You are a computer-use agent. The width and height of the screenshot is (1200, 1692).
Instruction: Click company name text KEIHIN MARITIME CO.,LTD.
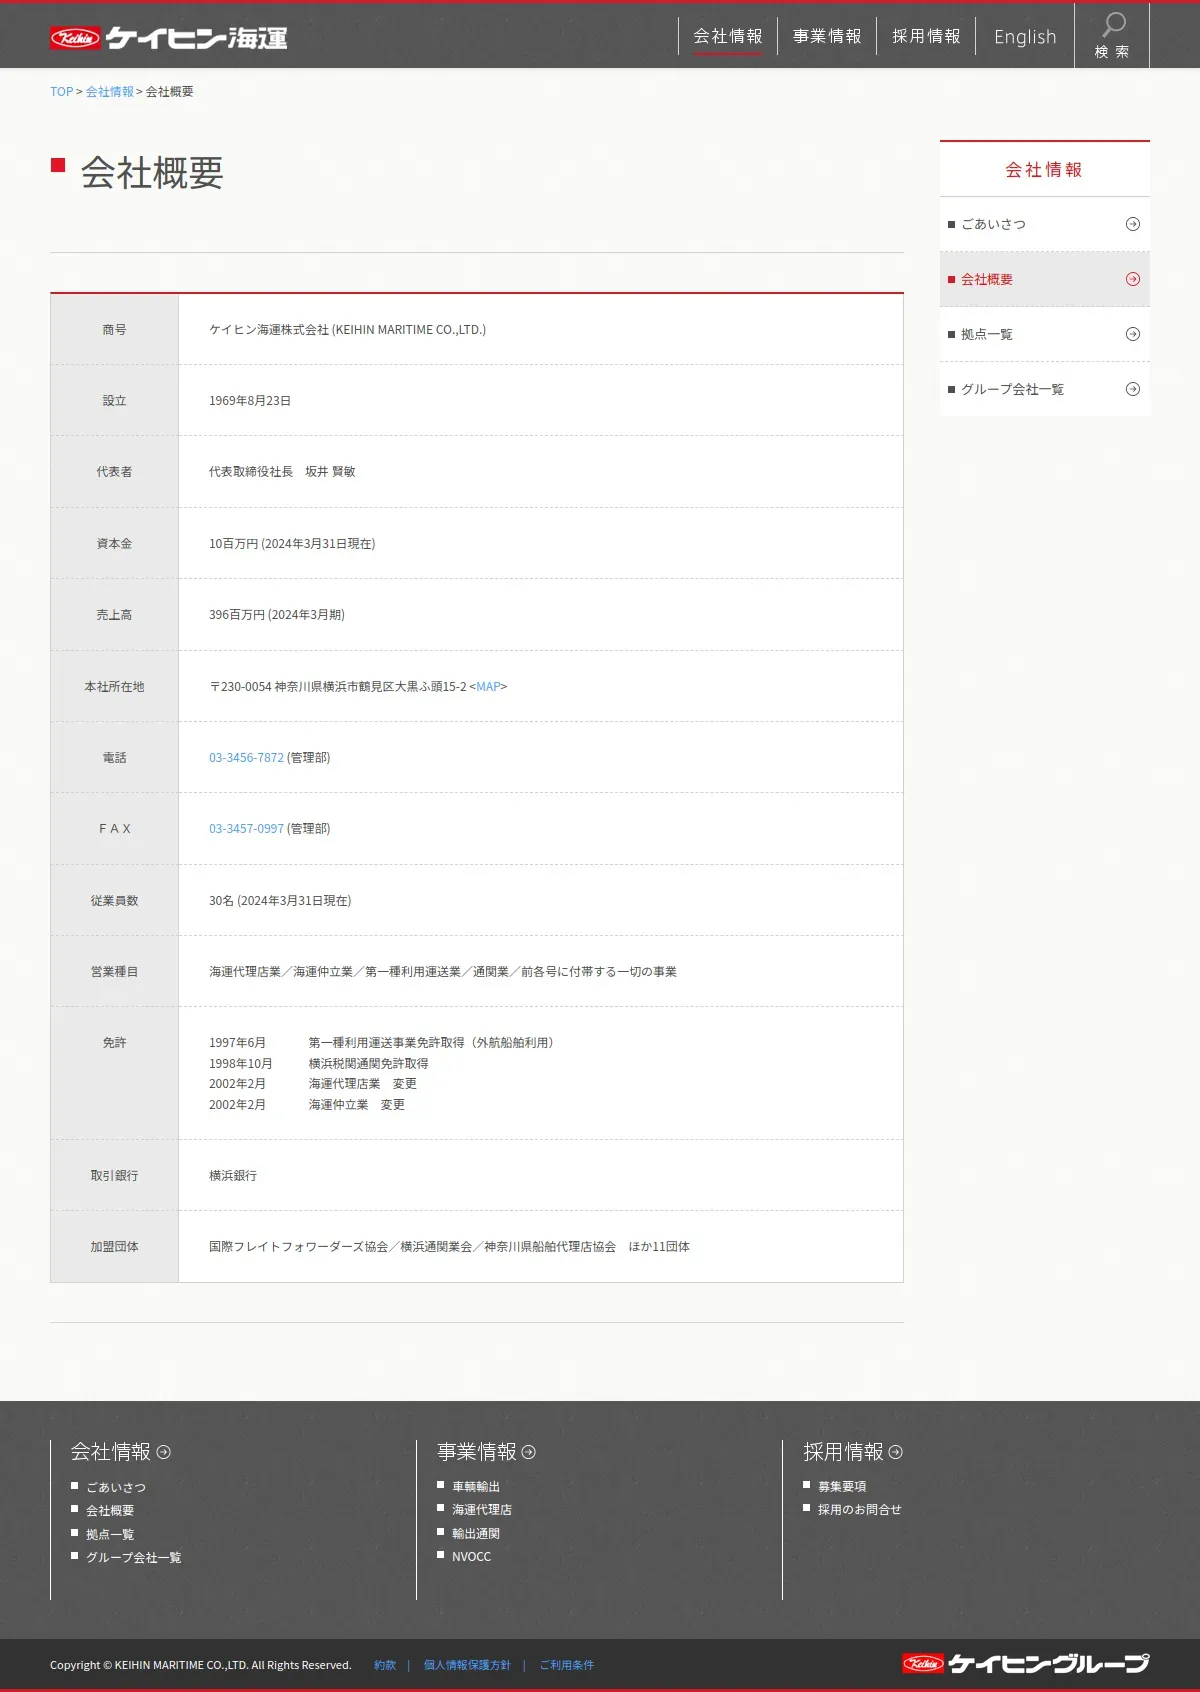coord(409,329)
